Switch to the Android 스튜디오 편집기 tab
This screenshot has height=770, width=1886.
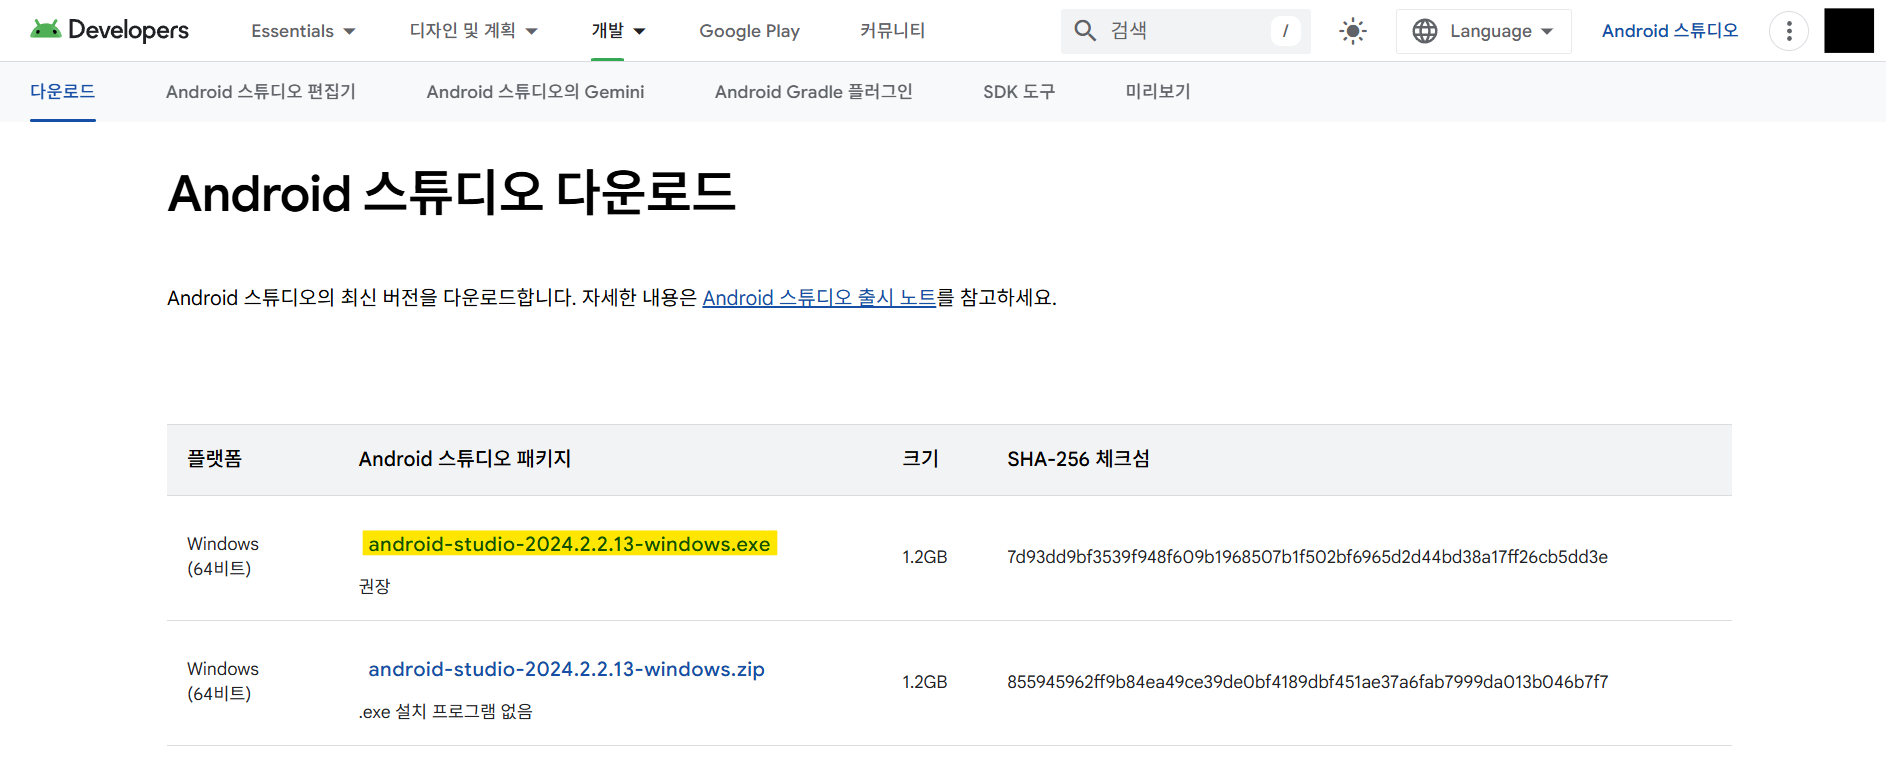[x=261, y=91]
